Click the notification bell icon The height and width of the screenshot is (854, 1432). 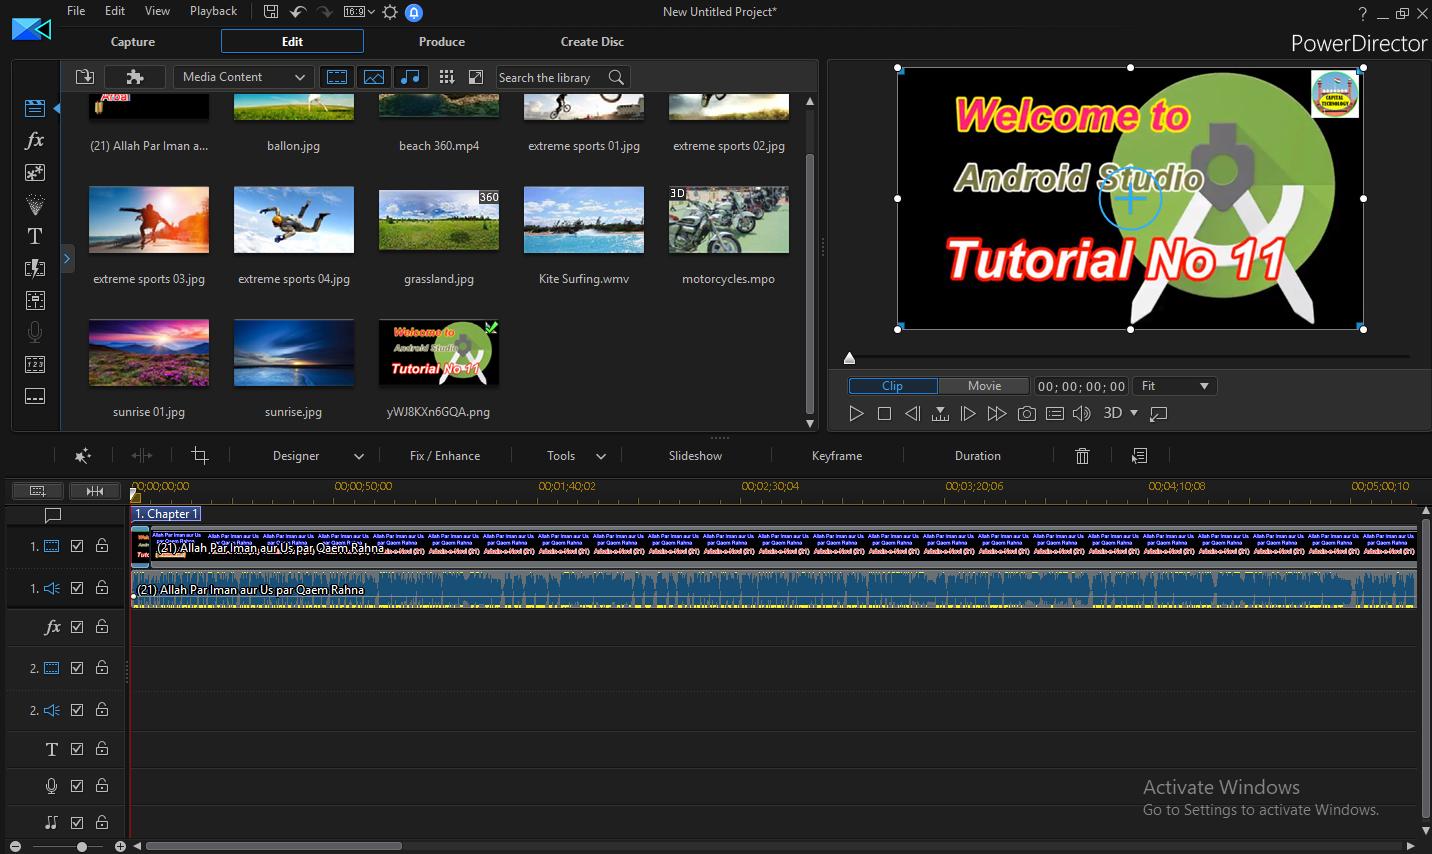point(414,12)
